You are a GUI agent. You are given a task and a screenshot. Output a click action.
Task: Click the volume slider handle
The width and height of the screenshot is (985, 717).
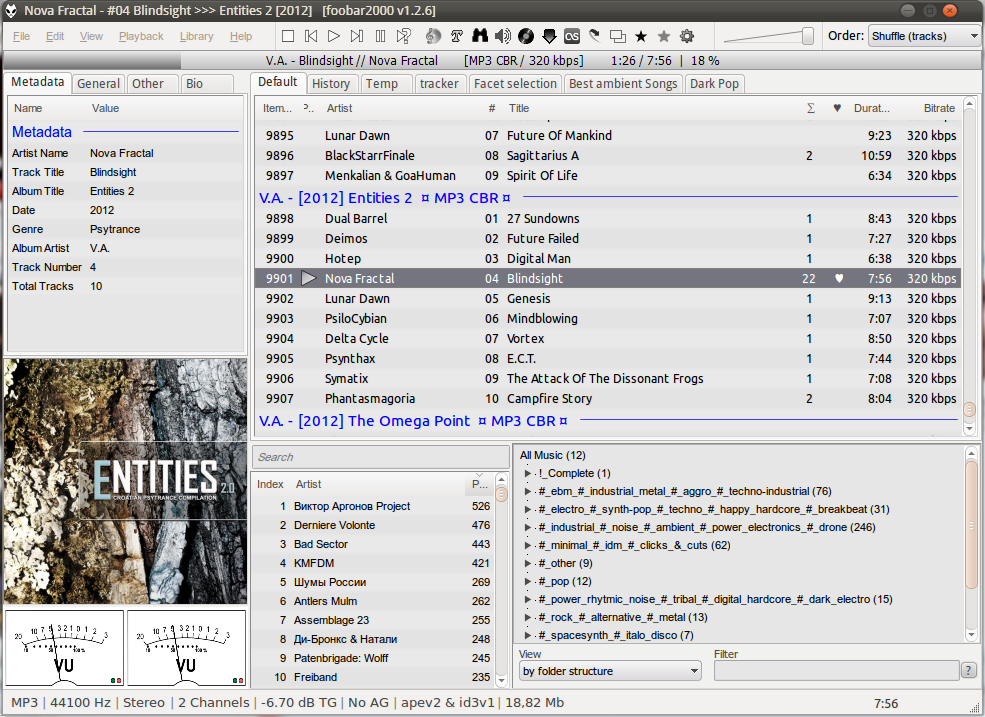pos(808,36)
